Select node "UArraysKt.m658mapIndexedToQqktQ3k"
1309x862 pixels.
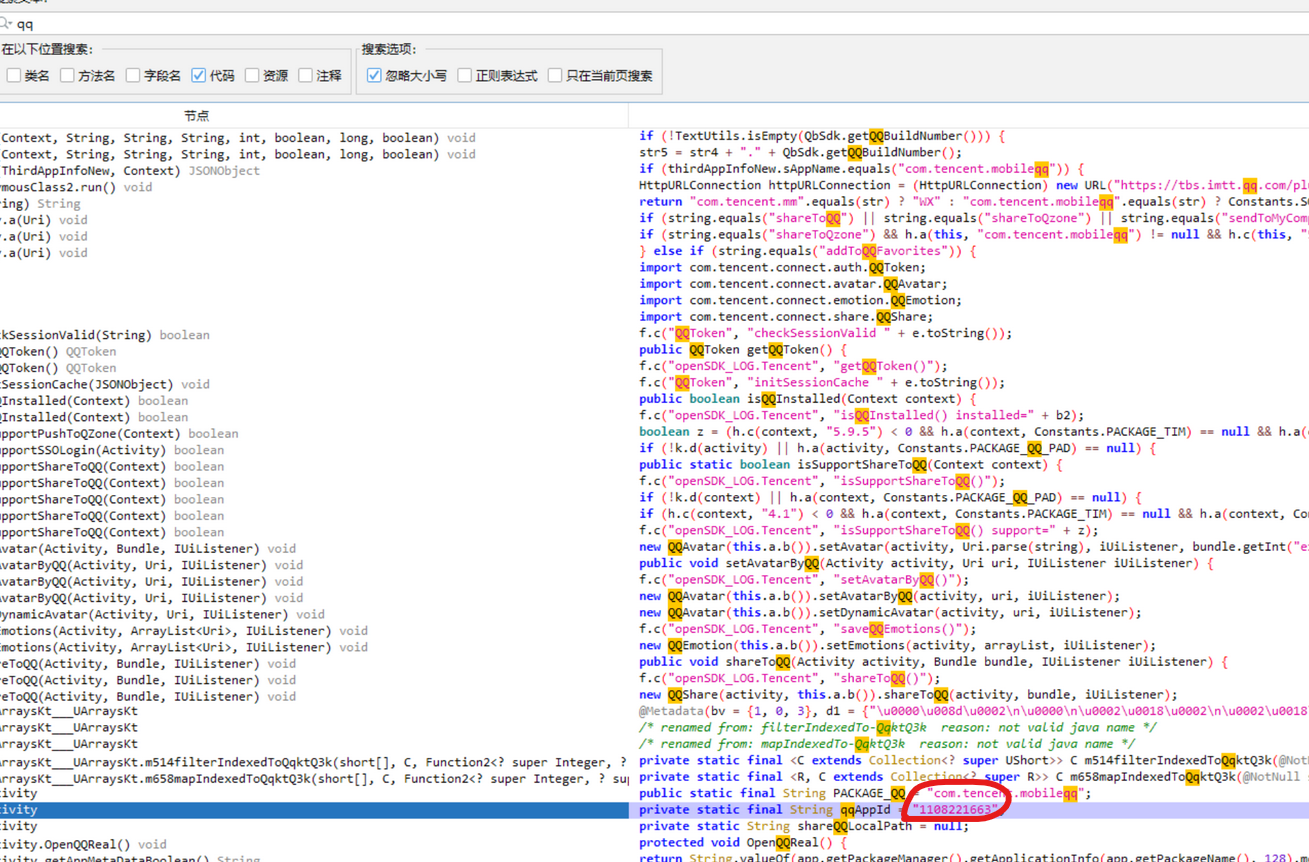tap(314, 778)
